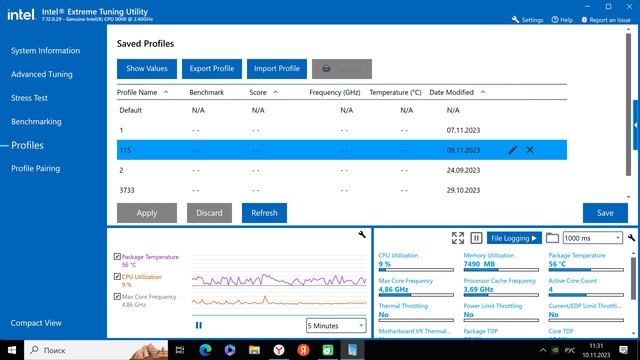640x360 pixels.
Task: Click the Apply button
Action: [x=147, y=213]
